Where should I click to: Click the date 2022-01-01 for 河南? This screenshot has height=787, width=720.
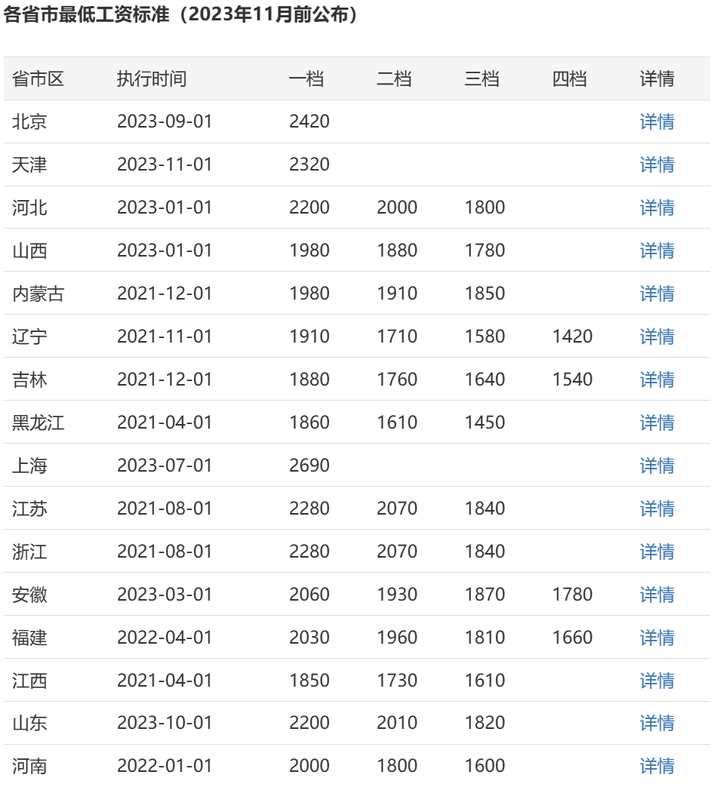click(x=165, y=766)
